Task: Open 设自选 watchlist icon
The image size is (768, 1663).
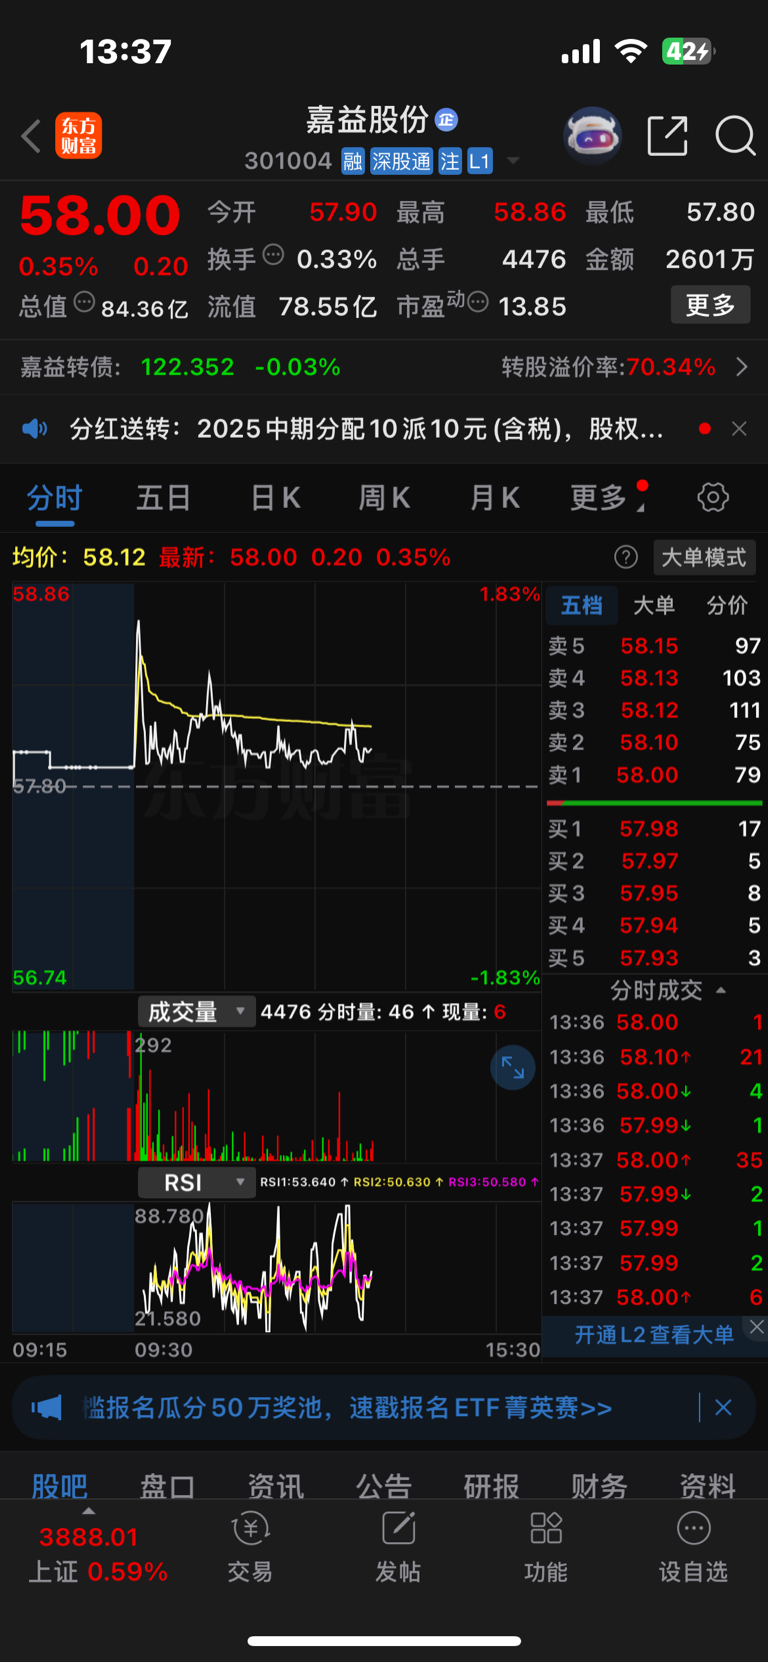Action: 693,1547
